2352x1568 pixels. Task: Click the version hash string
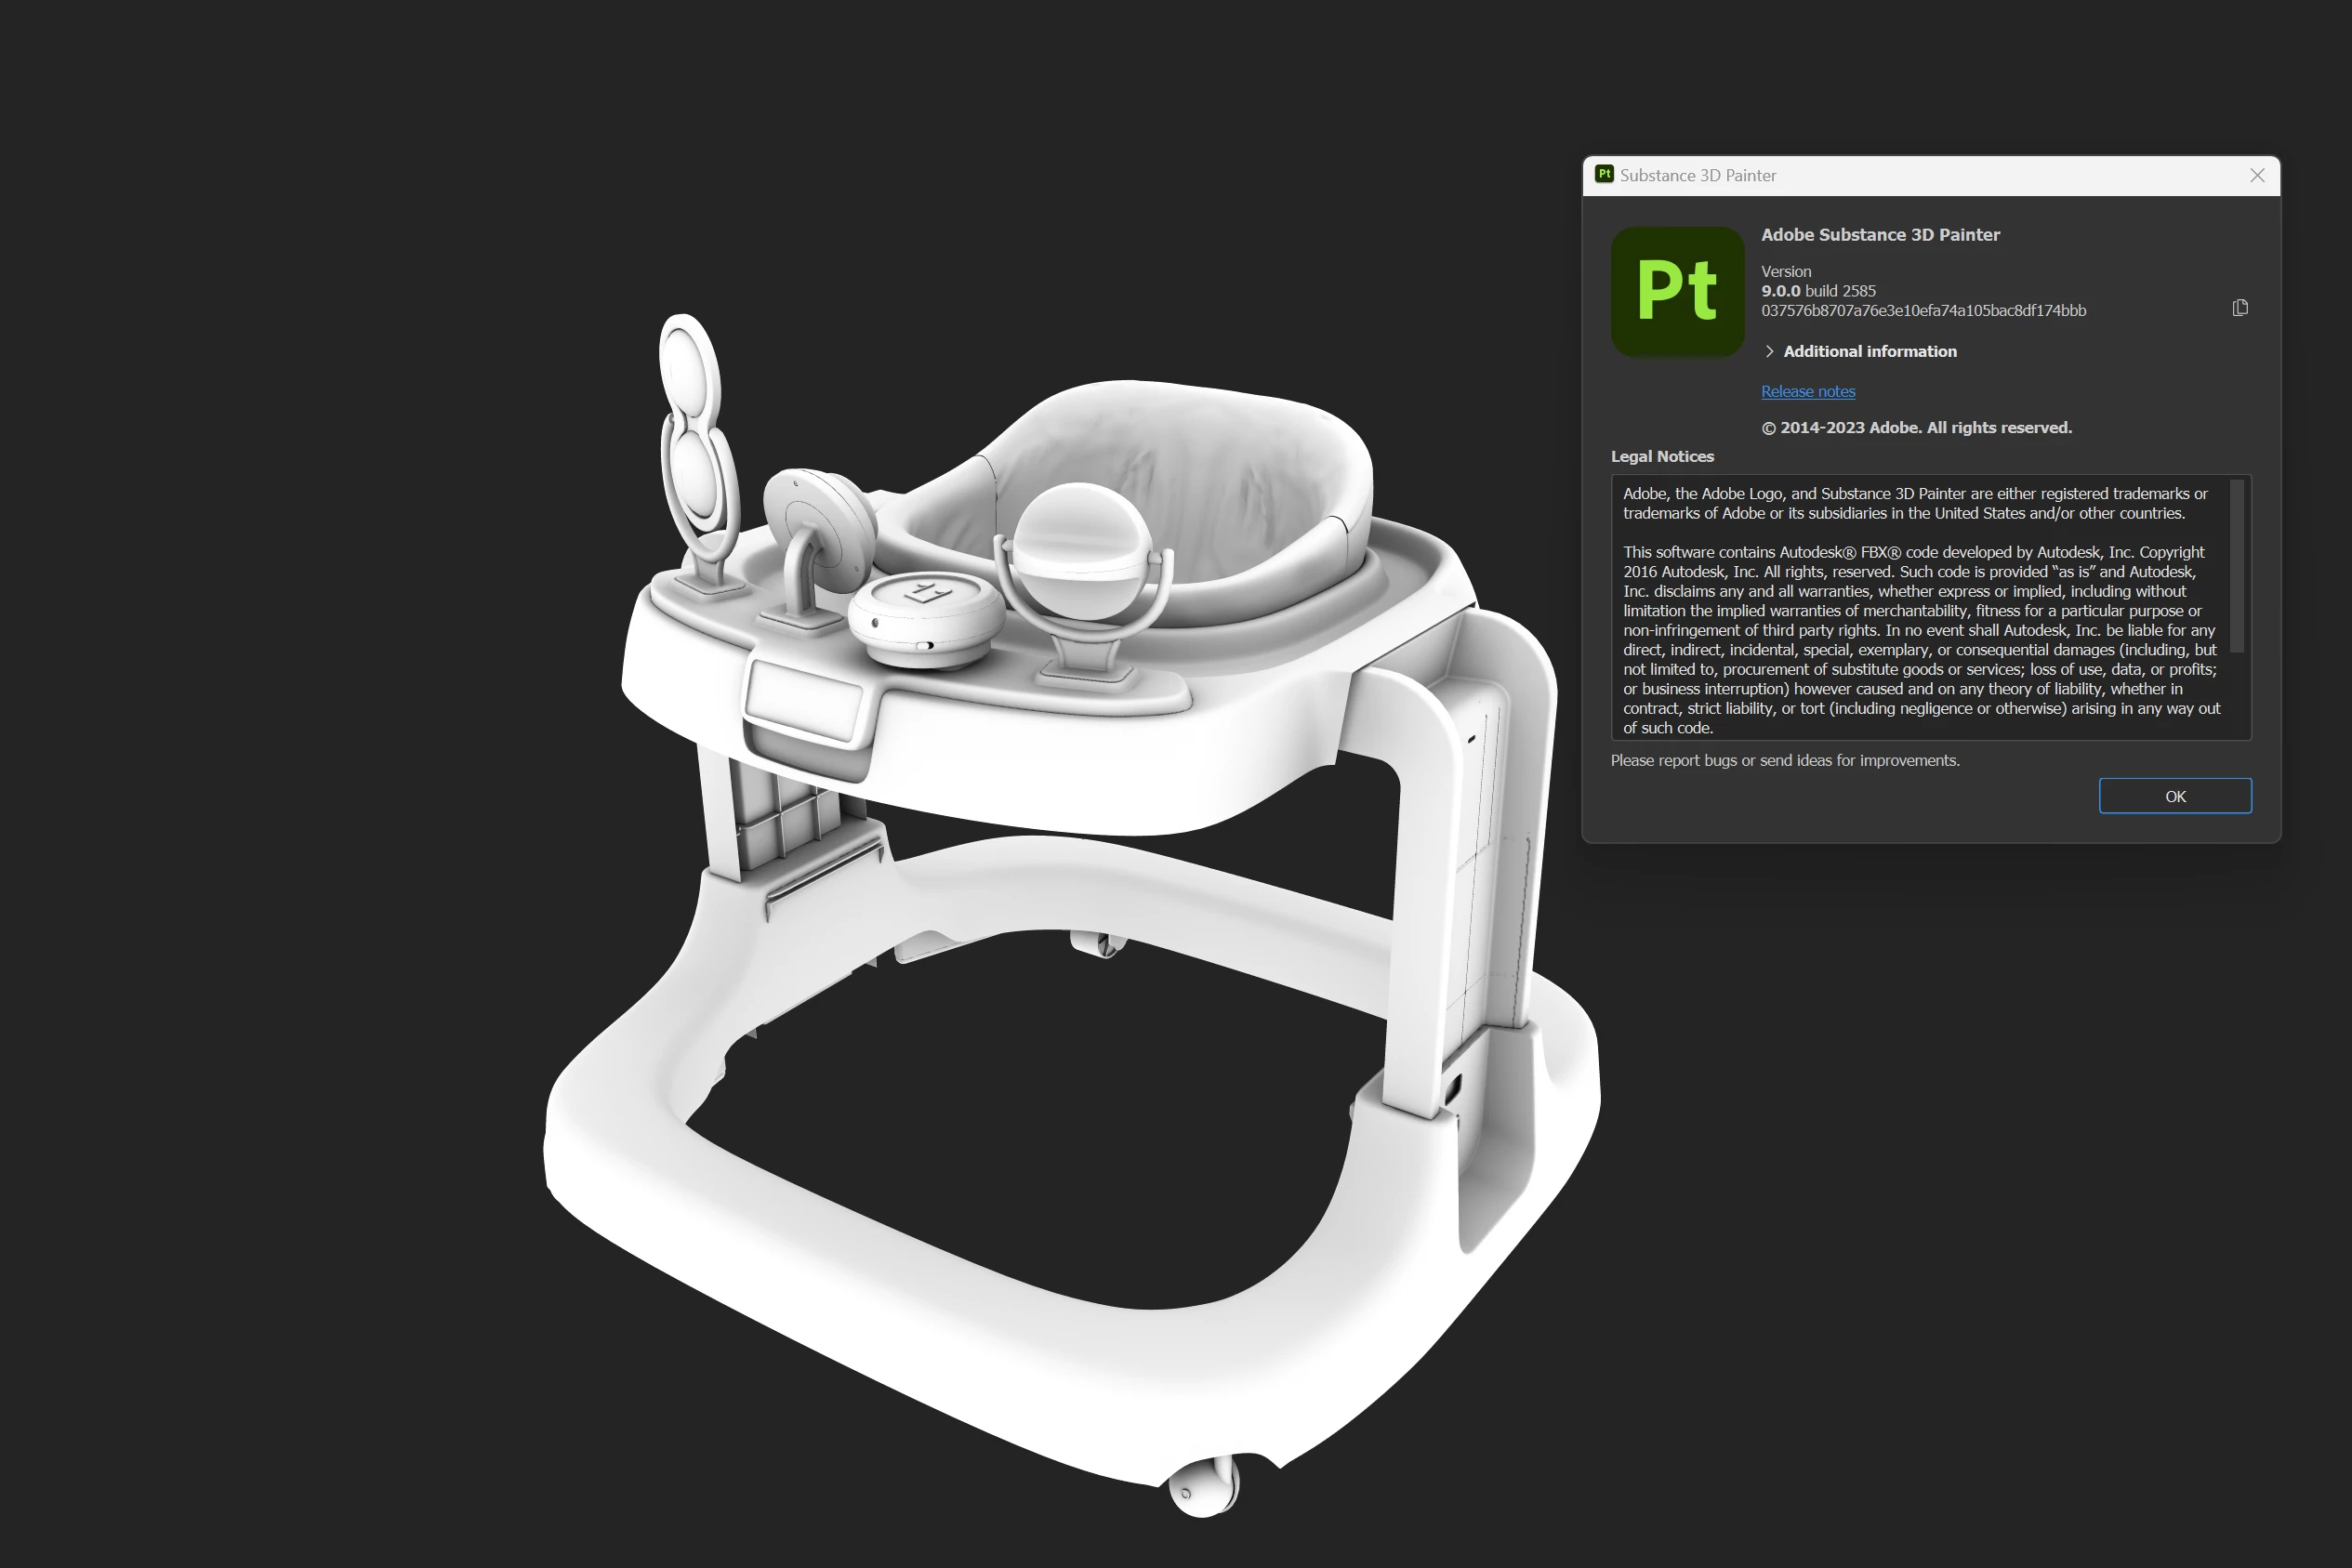click(1923, 311)
